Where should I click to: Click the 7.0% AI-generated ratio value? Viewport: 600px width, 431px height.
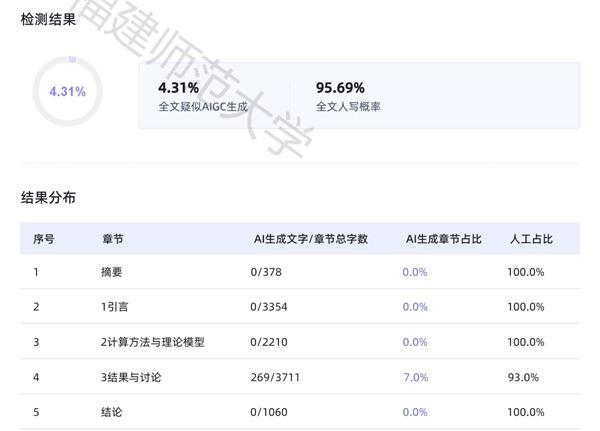click(415, 377)
